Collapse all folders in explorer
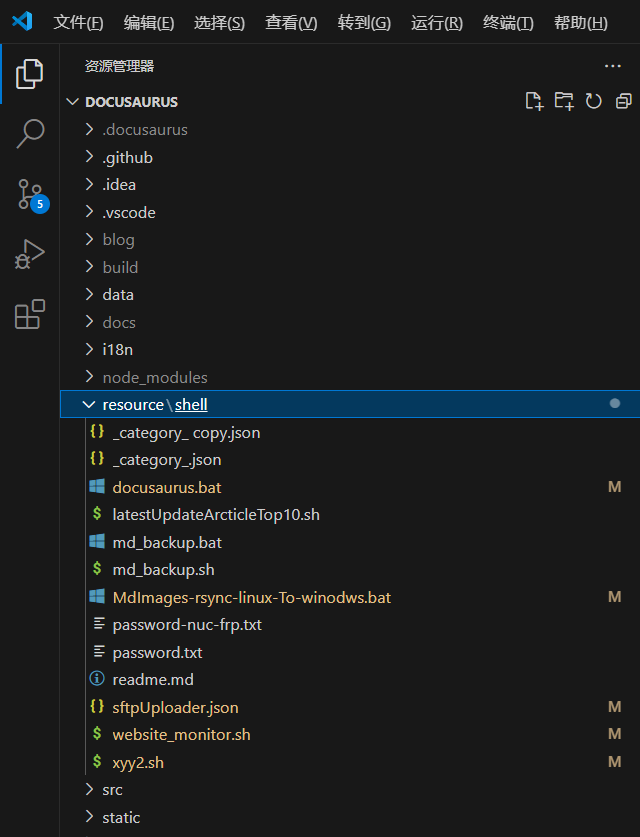Screen dimensions: 640x837 coord(623,101)
